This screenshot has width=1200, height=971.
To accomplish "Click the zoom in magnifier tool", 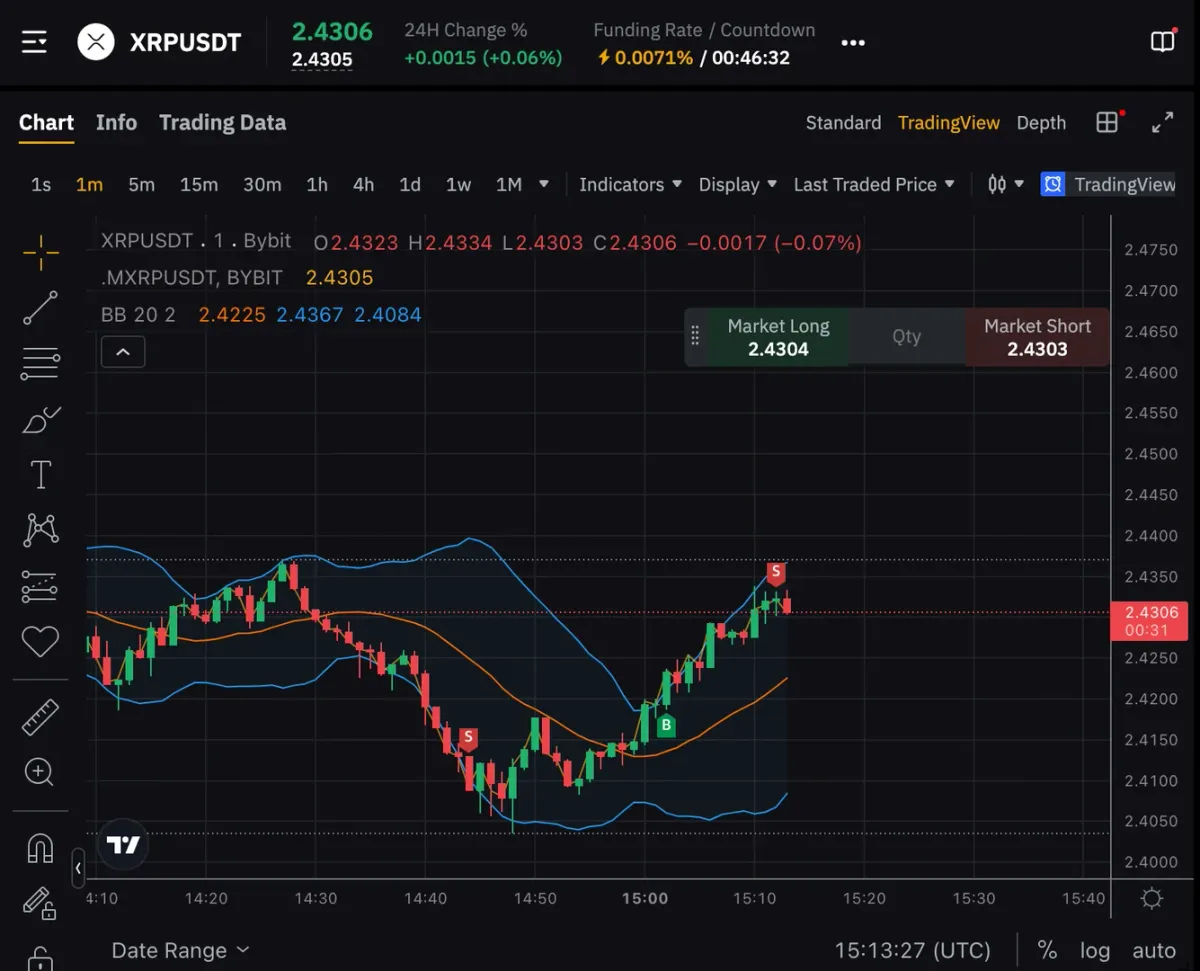I will tap(40, 772).
